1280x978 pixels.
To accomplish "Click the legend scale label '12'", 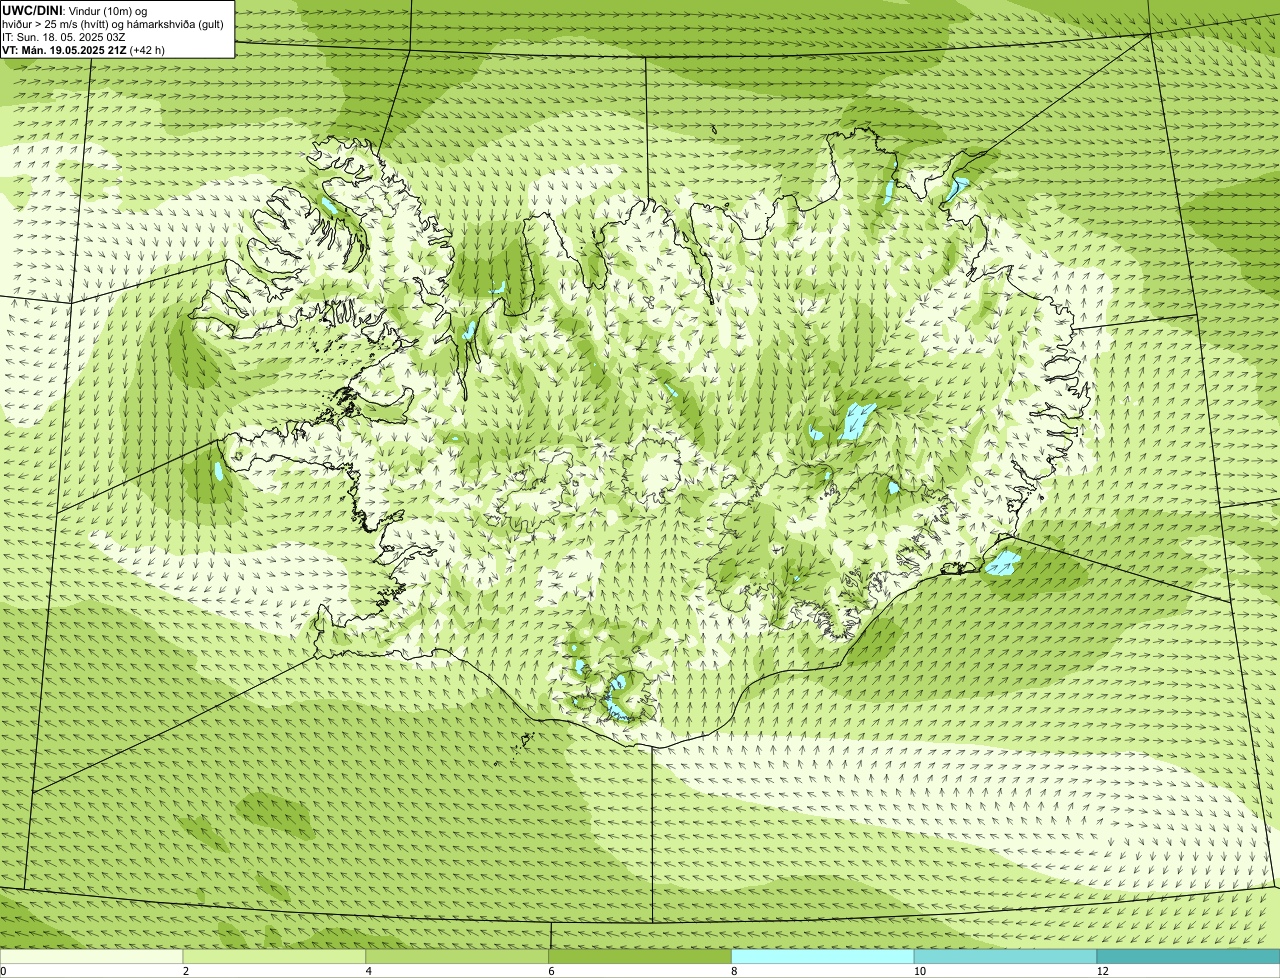I will (x=1102, y=971).
